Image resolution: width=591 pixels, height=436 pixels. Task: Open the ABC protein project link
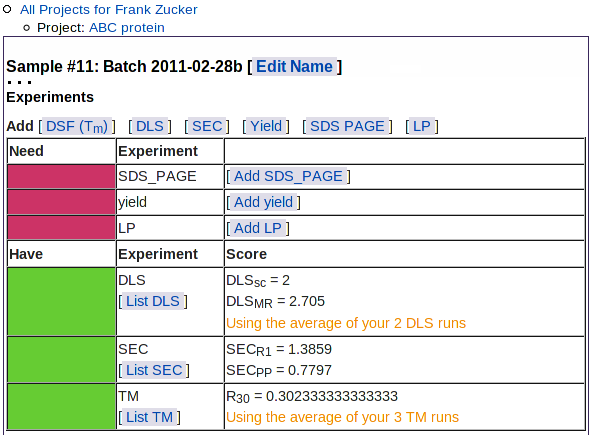coord(127,28)
